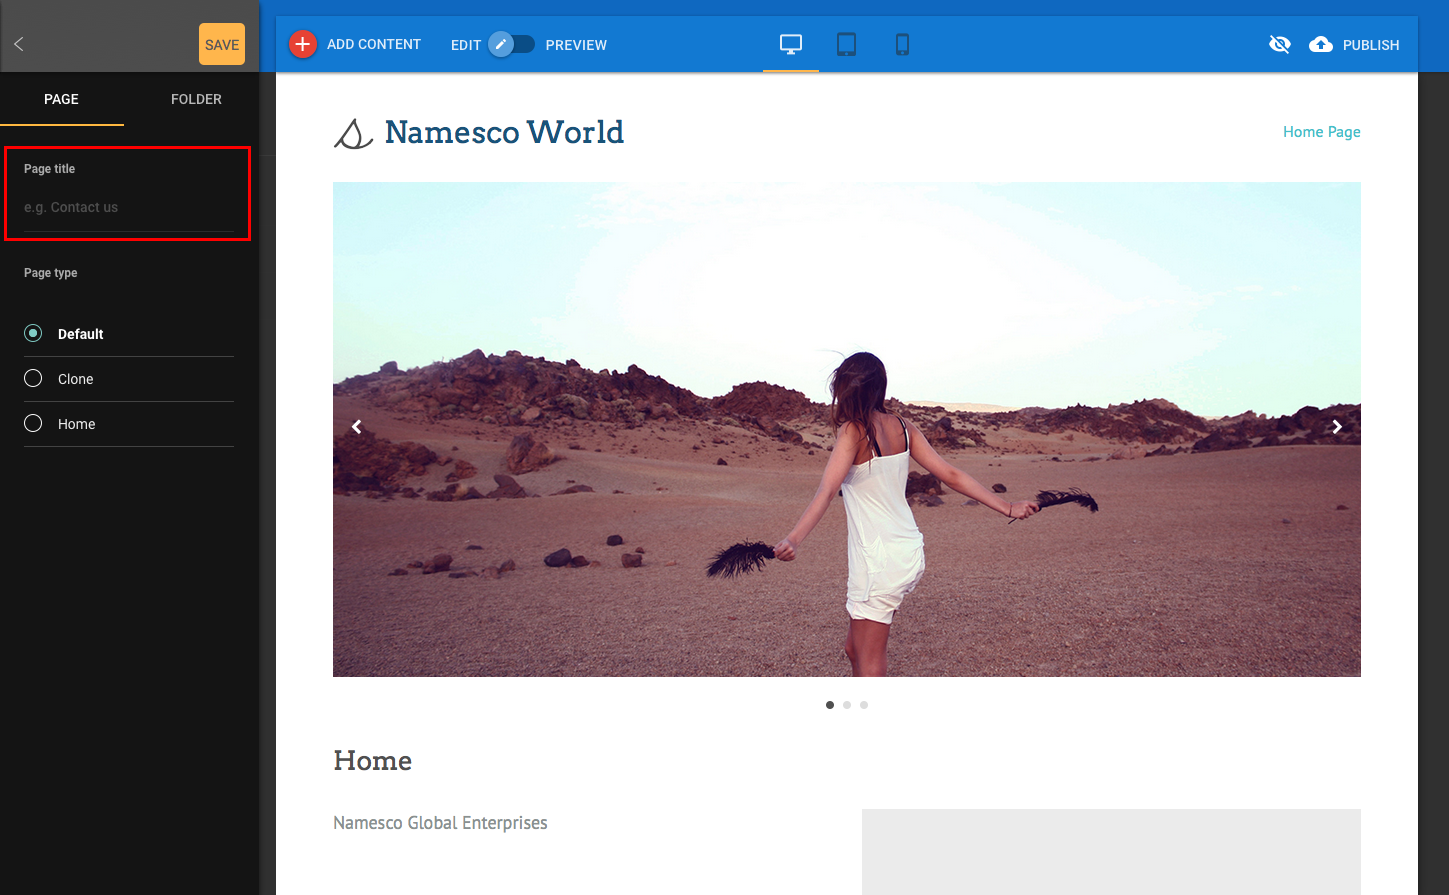
Task: Click Namesco Global Enterprises text
Action: 440,823
